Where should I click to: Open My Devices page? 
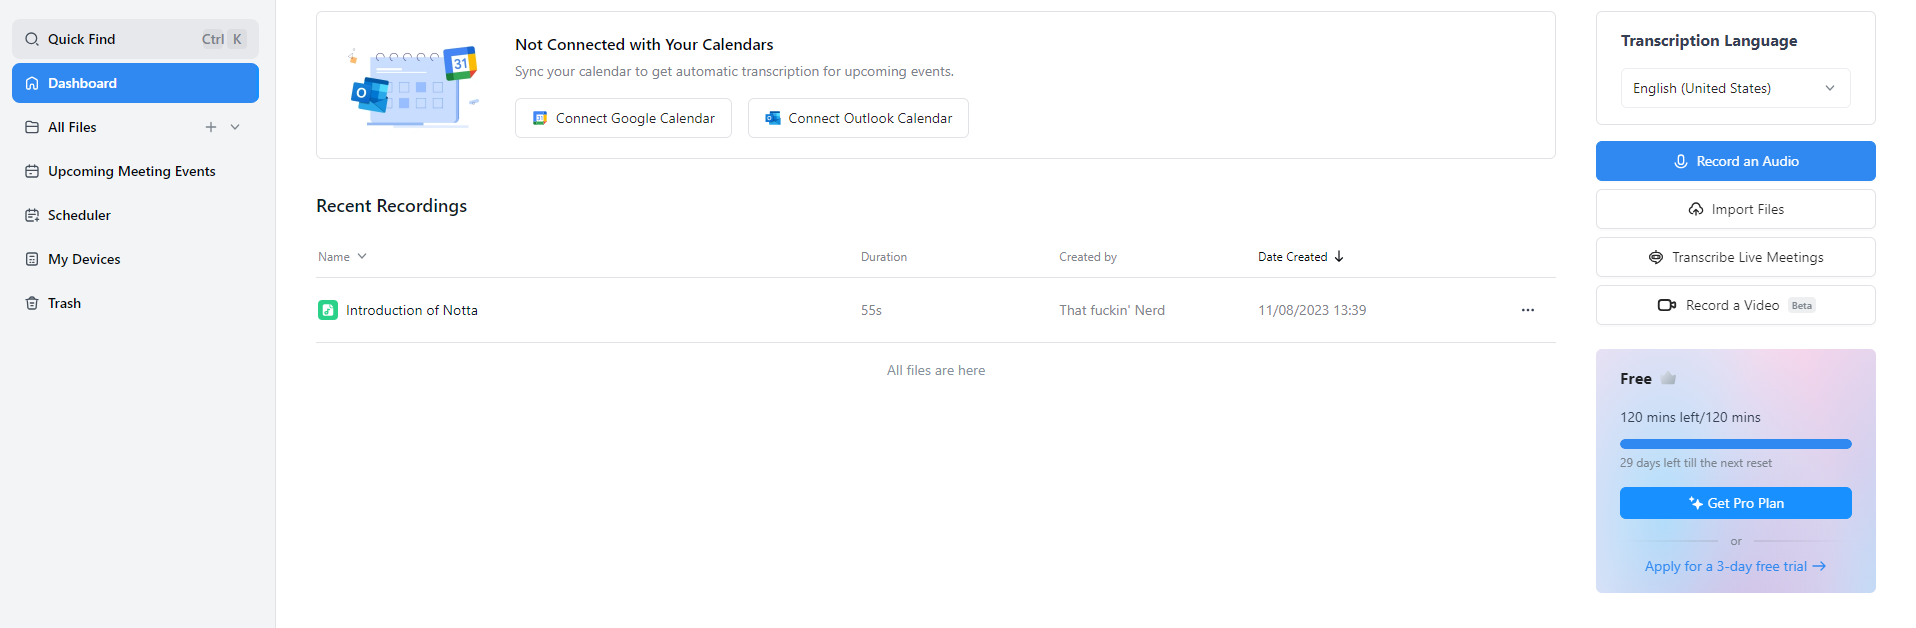pyautogui.click(x=135, y=259)
